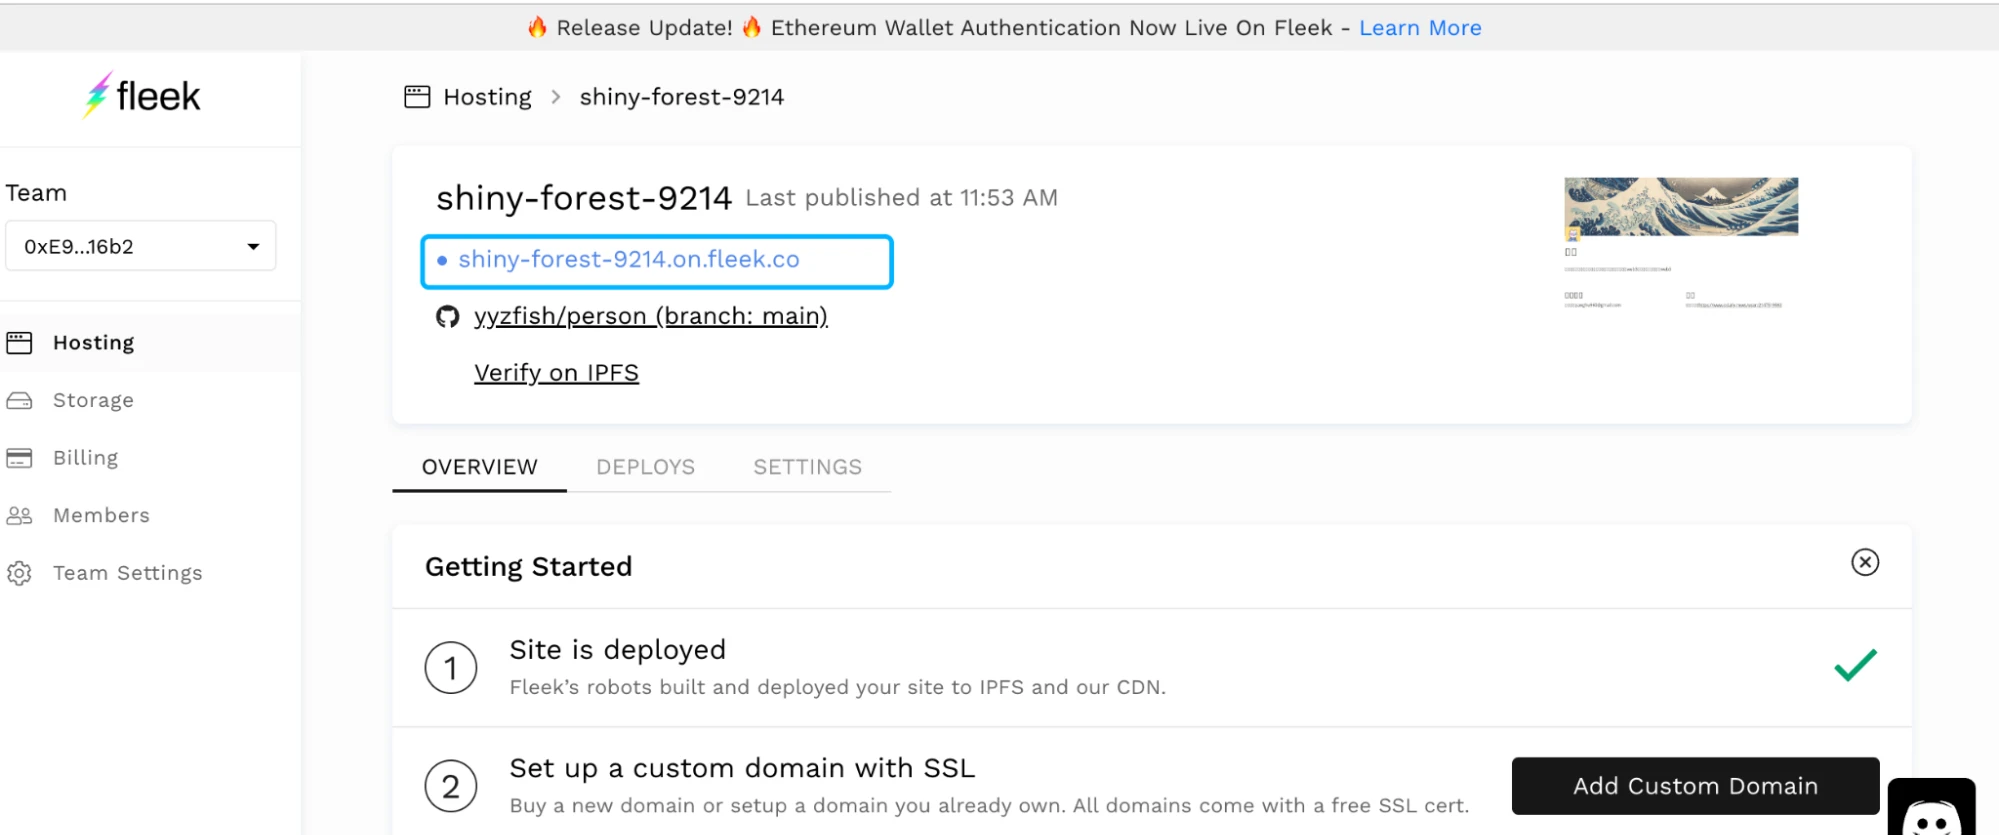Click the Hosting icon in the sidebar
Screen dimensions: 1999x835
[19, 343]
